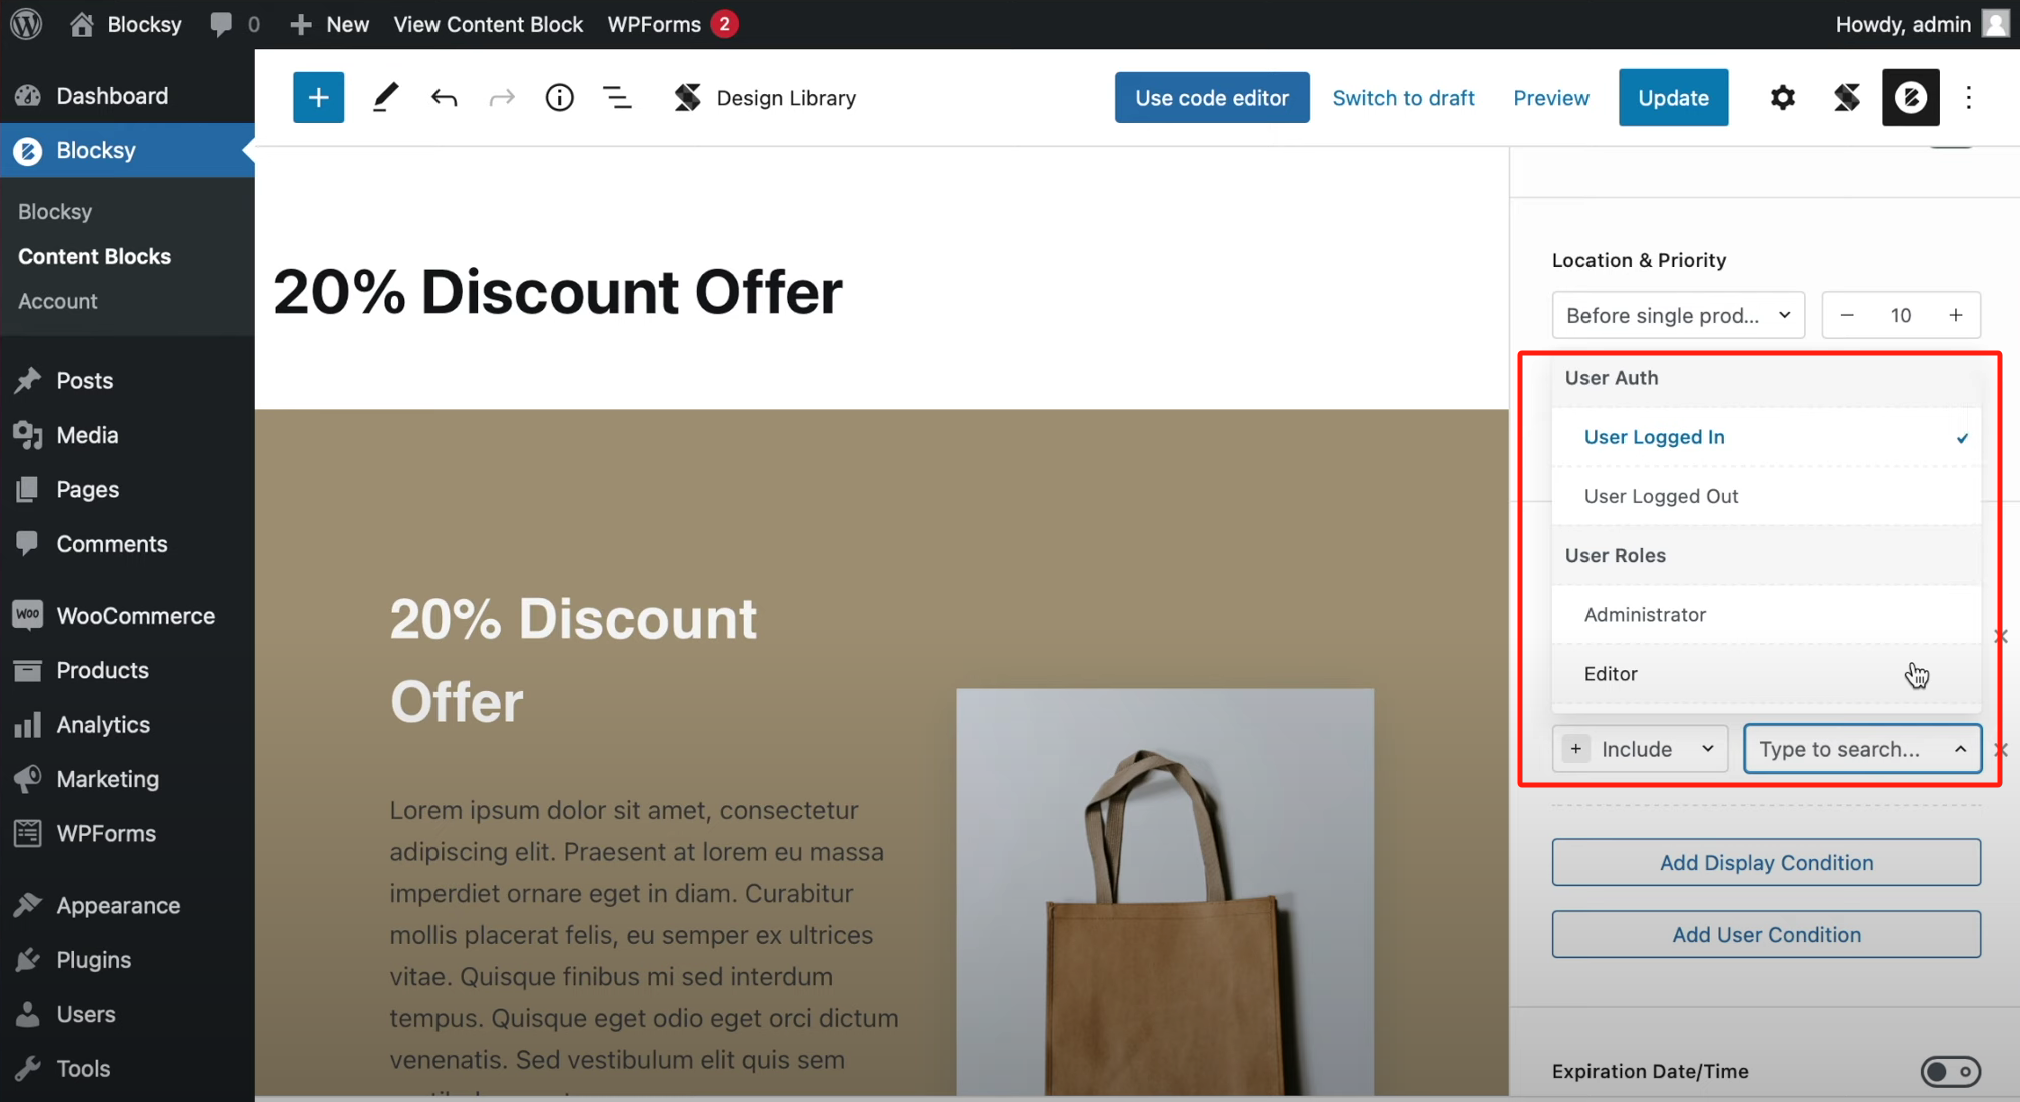The image size is (2020, 1102).
Task: Click the Add Display Condition button
Action: click(1766, 862)
